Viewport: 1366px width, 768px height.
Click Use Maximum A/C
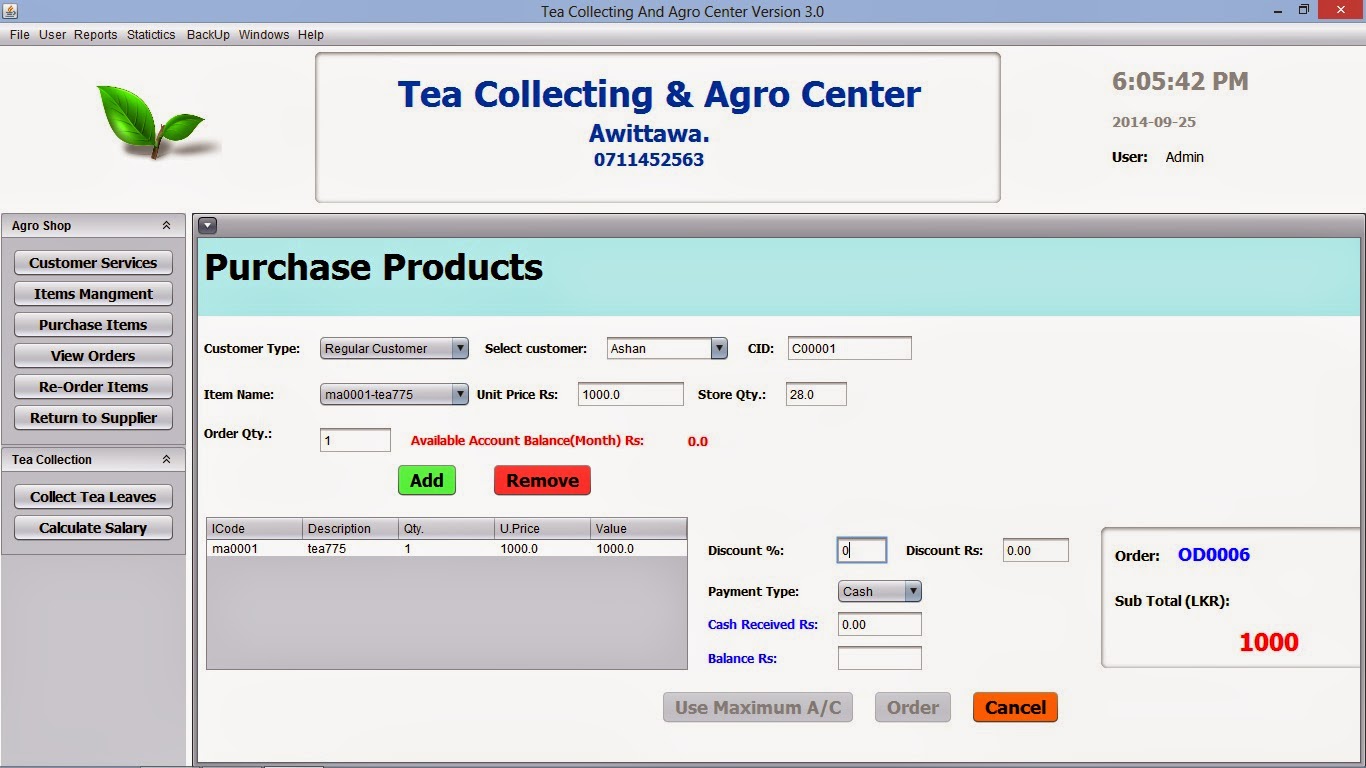pyautogui.click(x=757, y=707)
